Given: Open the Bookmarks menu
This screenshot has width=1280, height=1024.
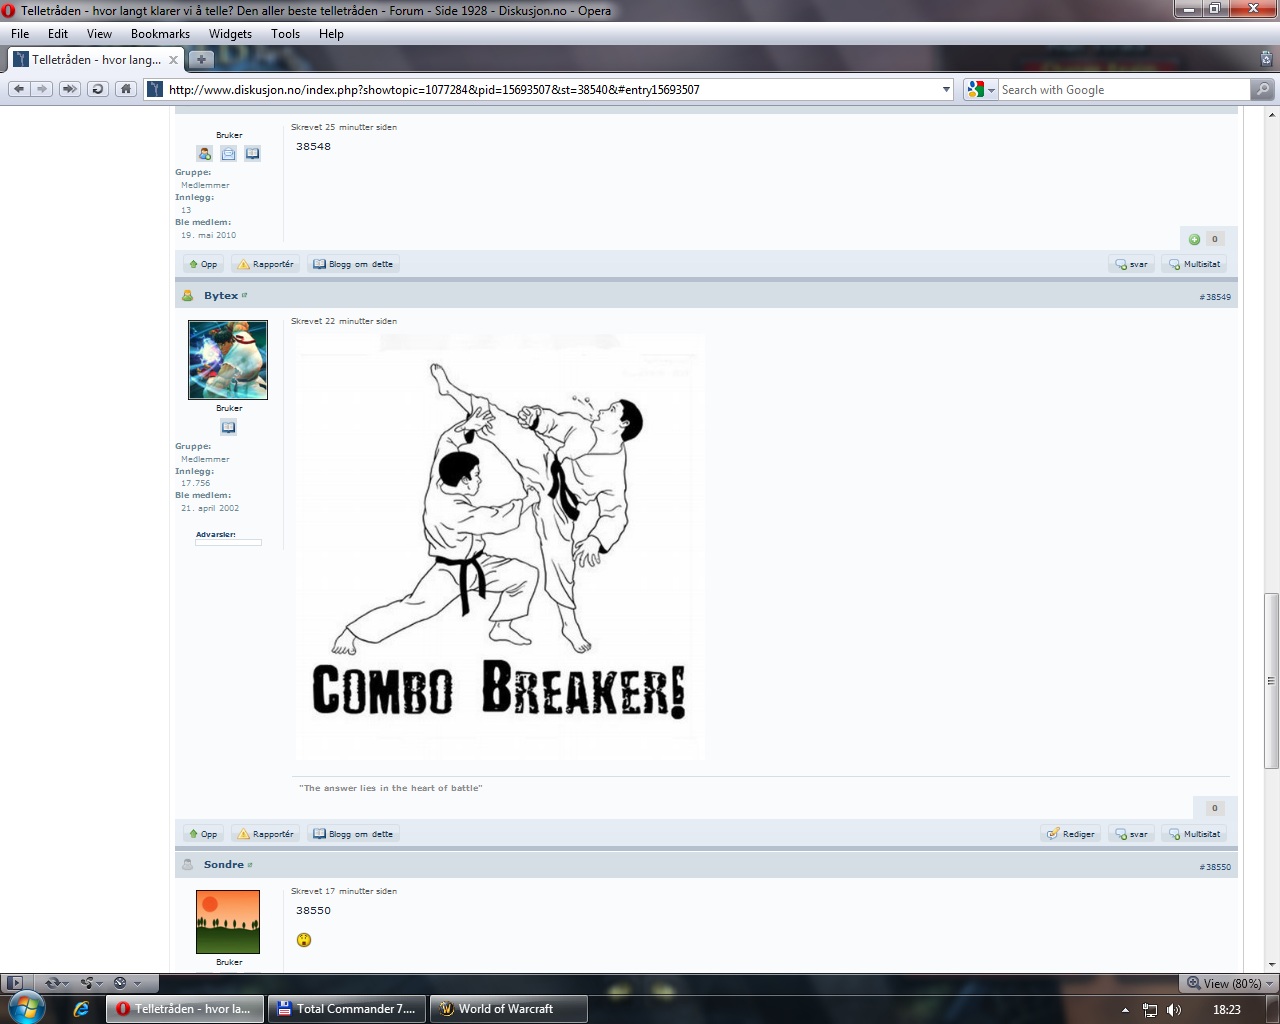Looking at the screenshot, I should click(x=160, y=33).
